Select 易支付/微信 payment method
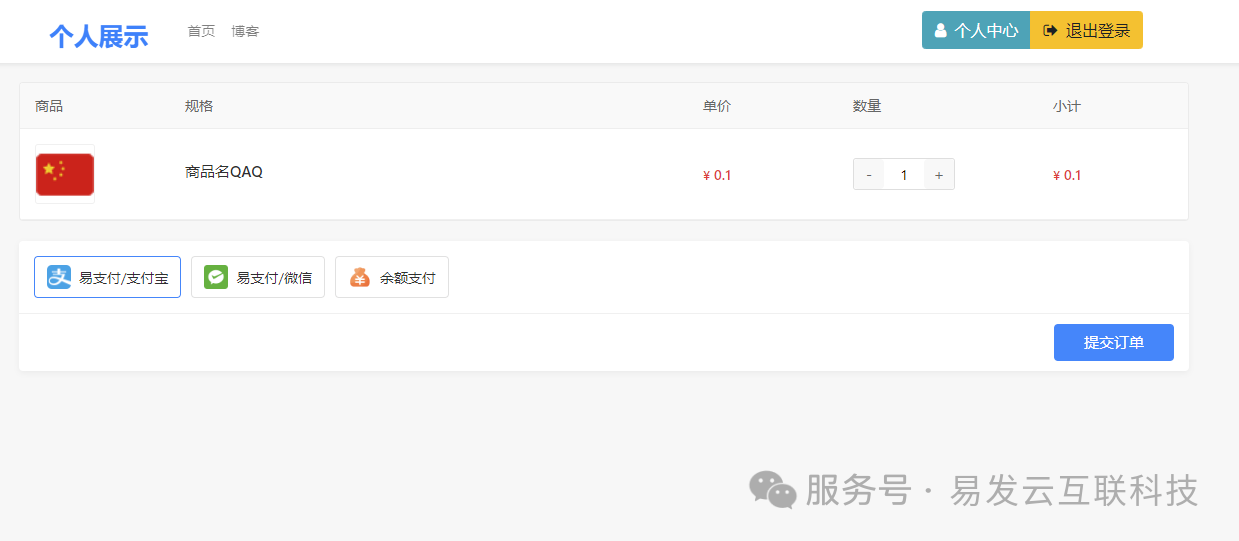Screen dimensions: 1239x541 [x=258, y=277]
